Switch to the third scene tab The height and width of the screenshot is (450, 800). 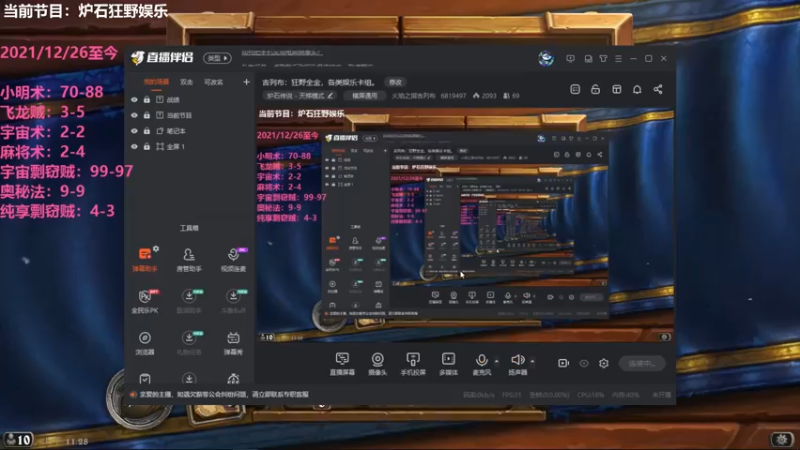tap(213, 82)
